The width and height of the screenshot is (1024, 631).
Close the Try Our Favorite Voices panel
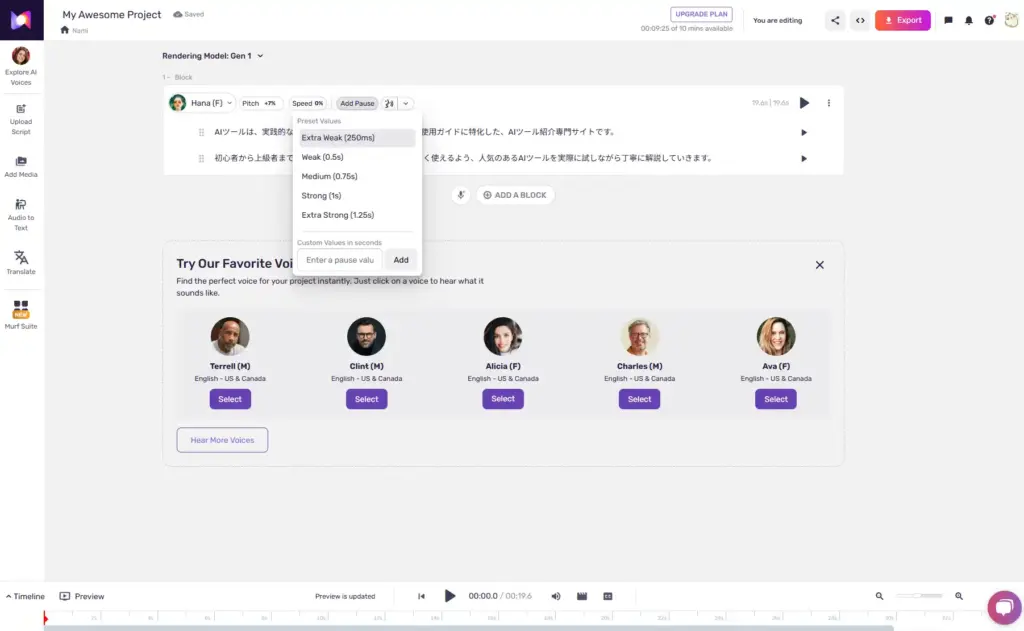[820, 265]
